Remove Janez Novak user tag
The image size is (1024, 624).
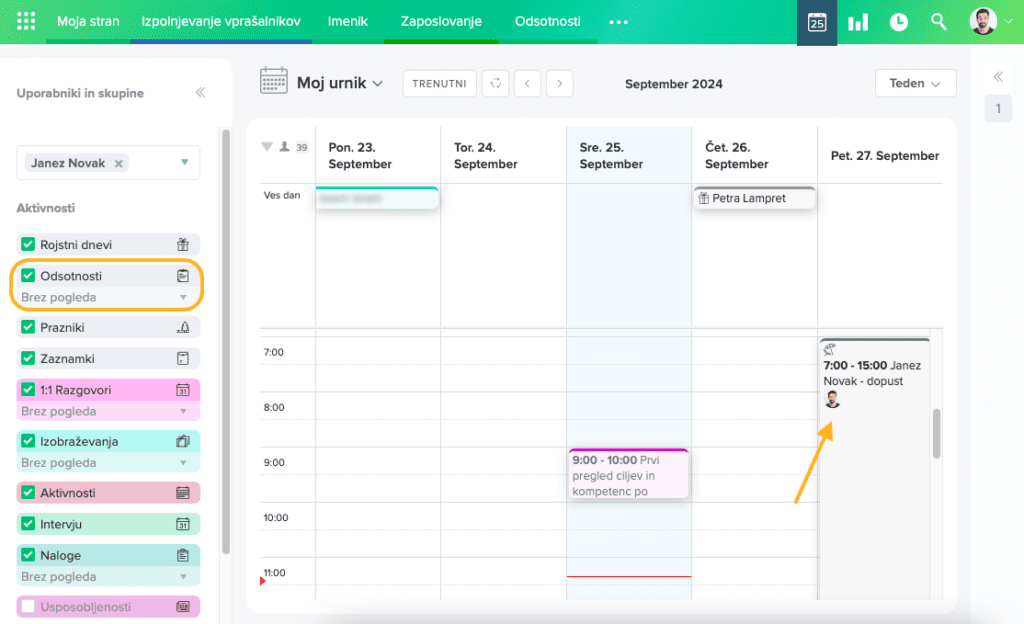click(x=118, y=163)
